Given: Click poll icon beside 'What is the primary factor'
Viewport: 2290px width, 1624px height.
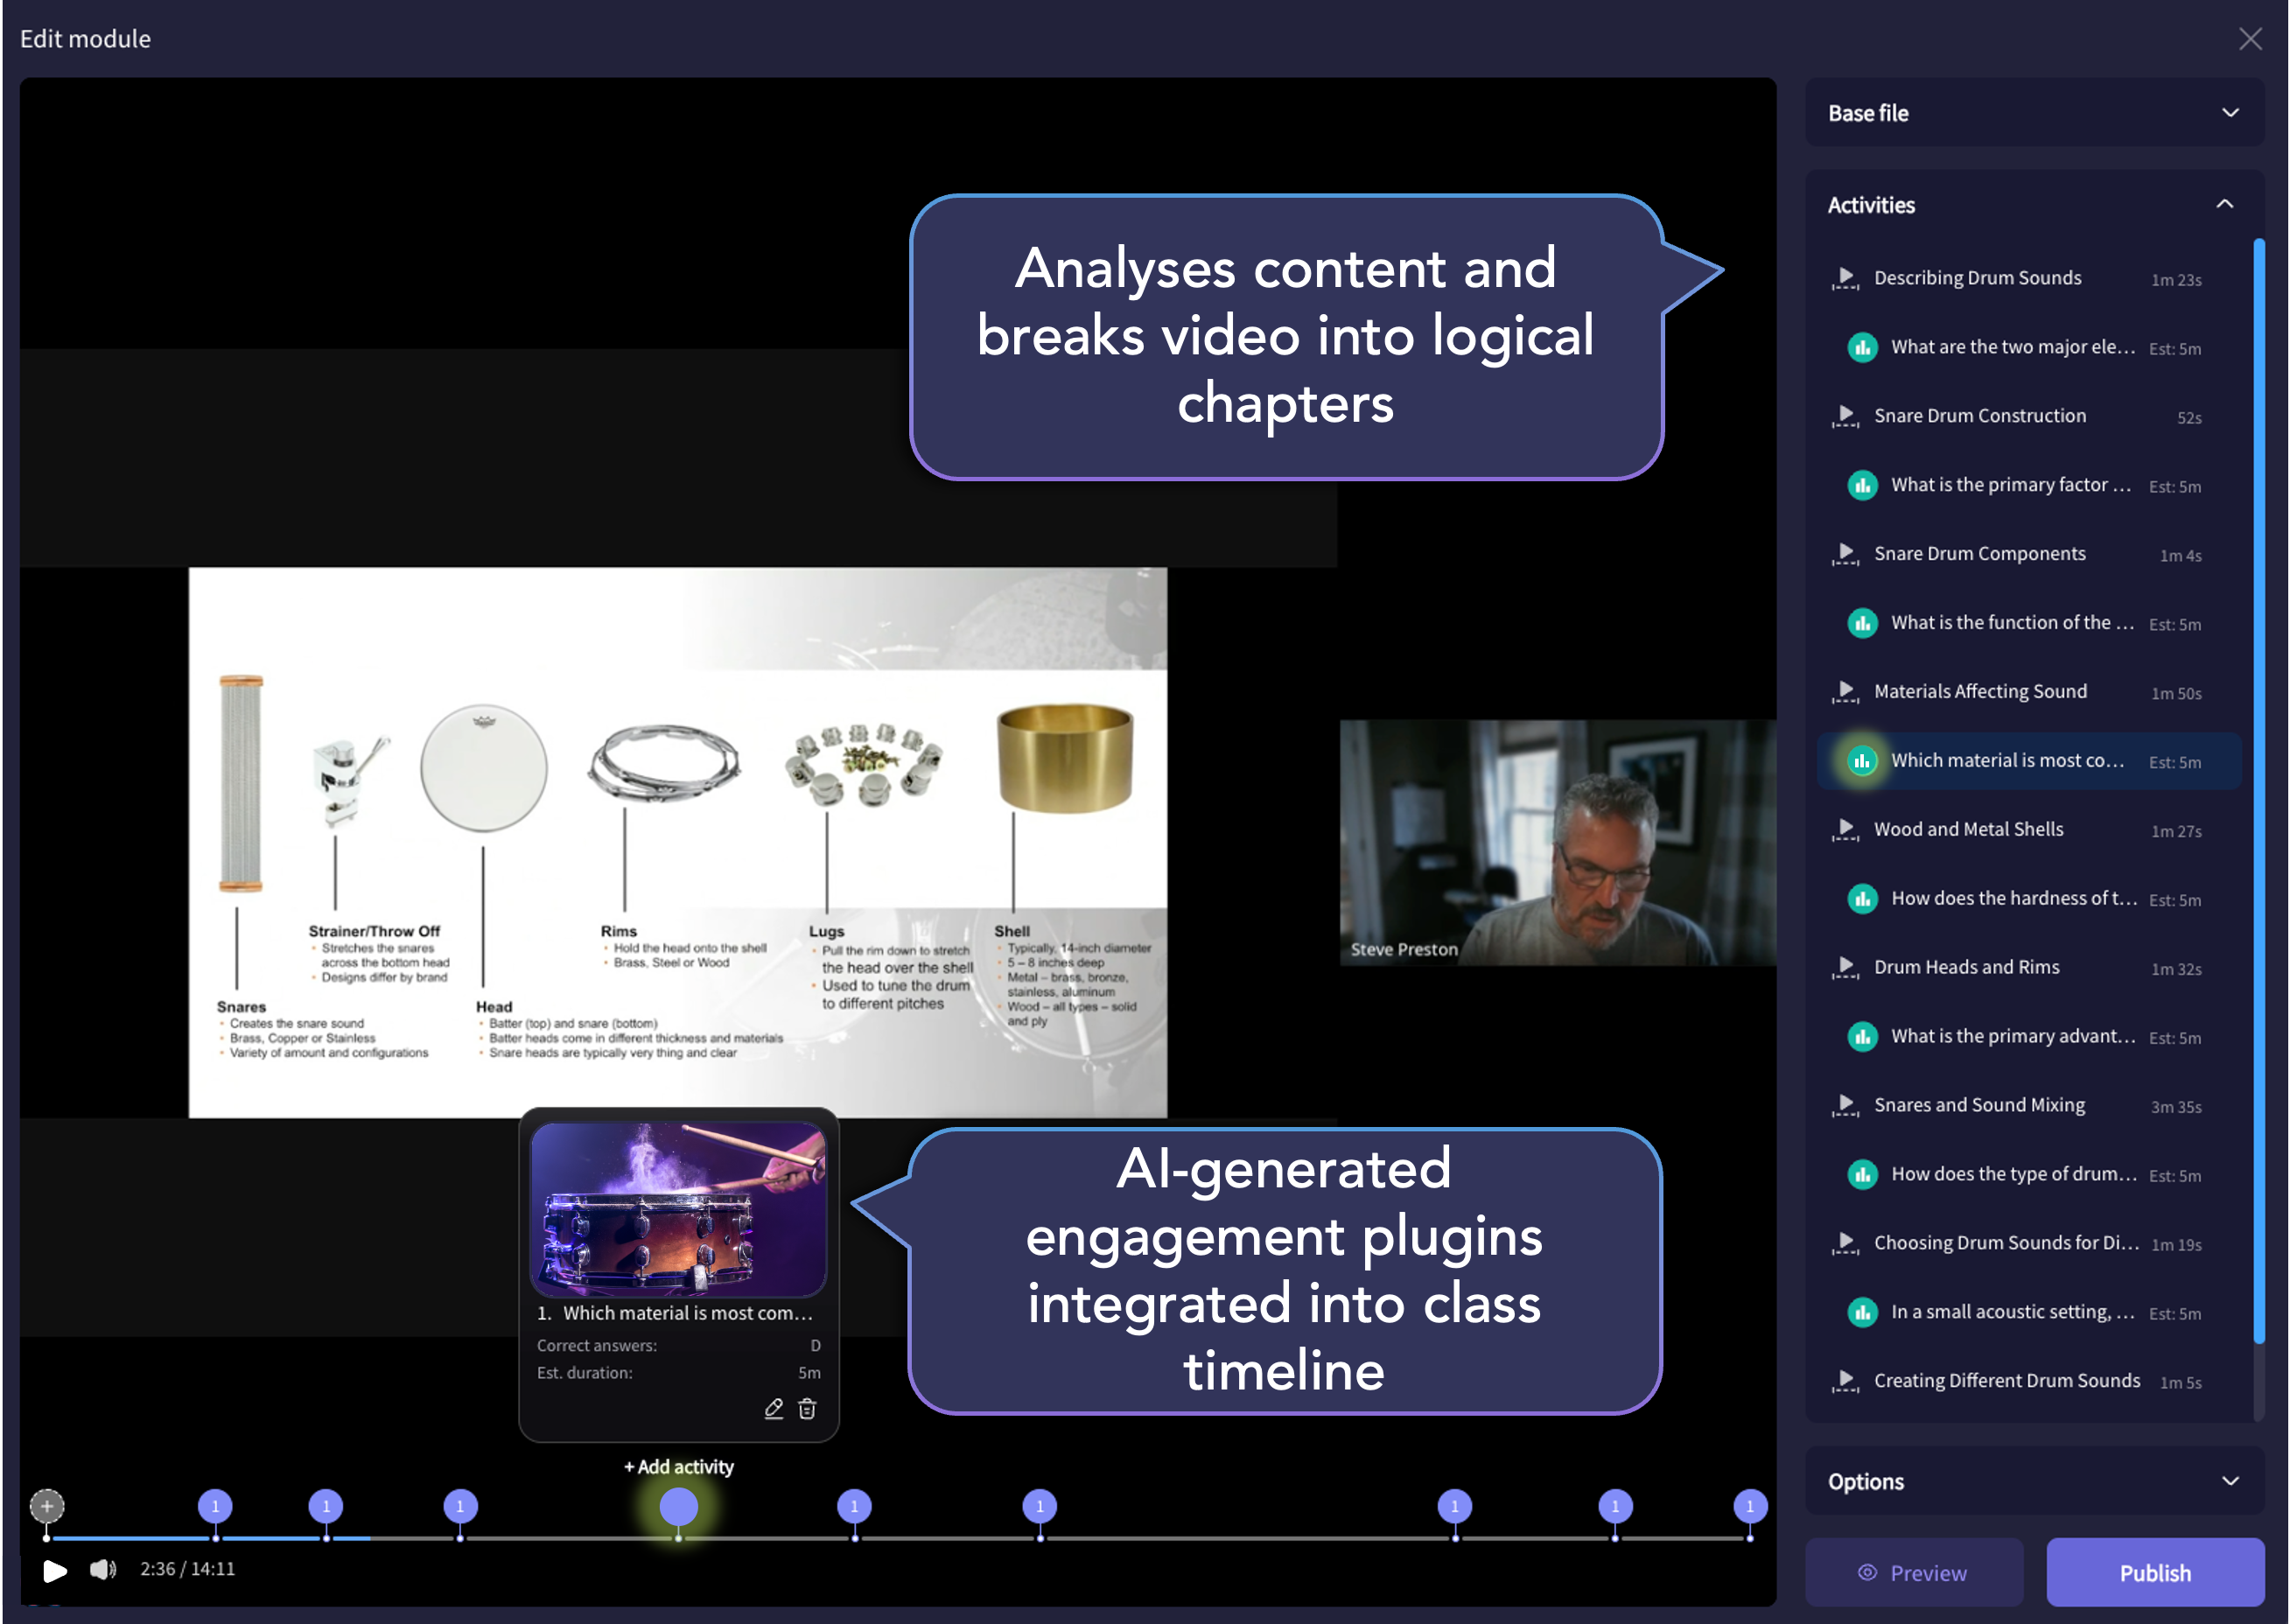Looking at the screenshot, I should [x=1862, y=485].
